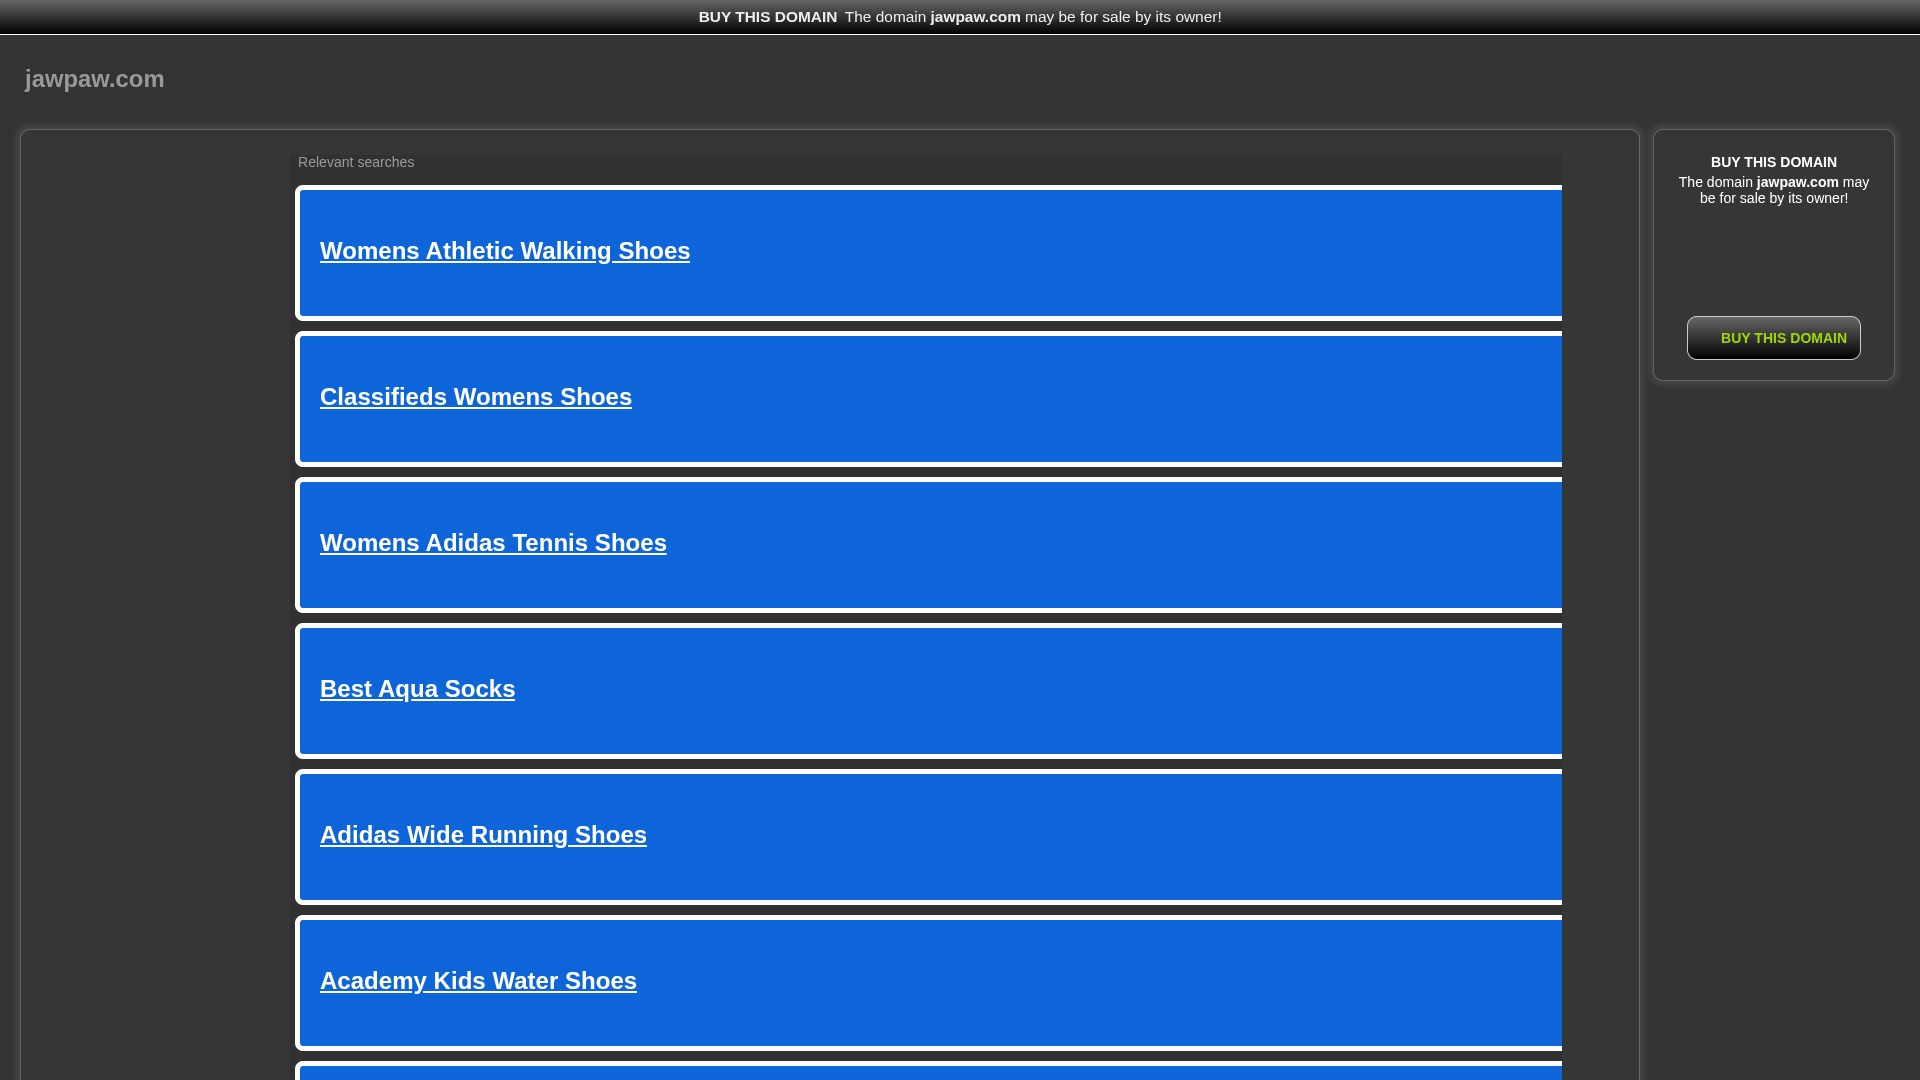Click the Classifieds Womens Shoes search link
Viewport: 1920px width, 1080px height.
point(475,397)
